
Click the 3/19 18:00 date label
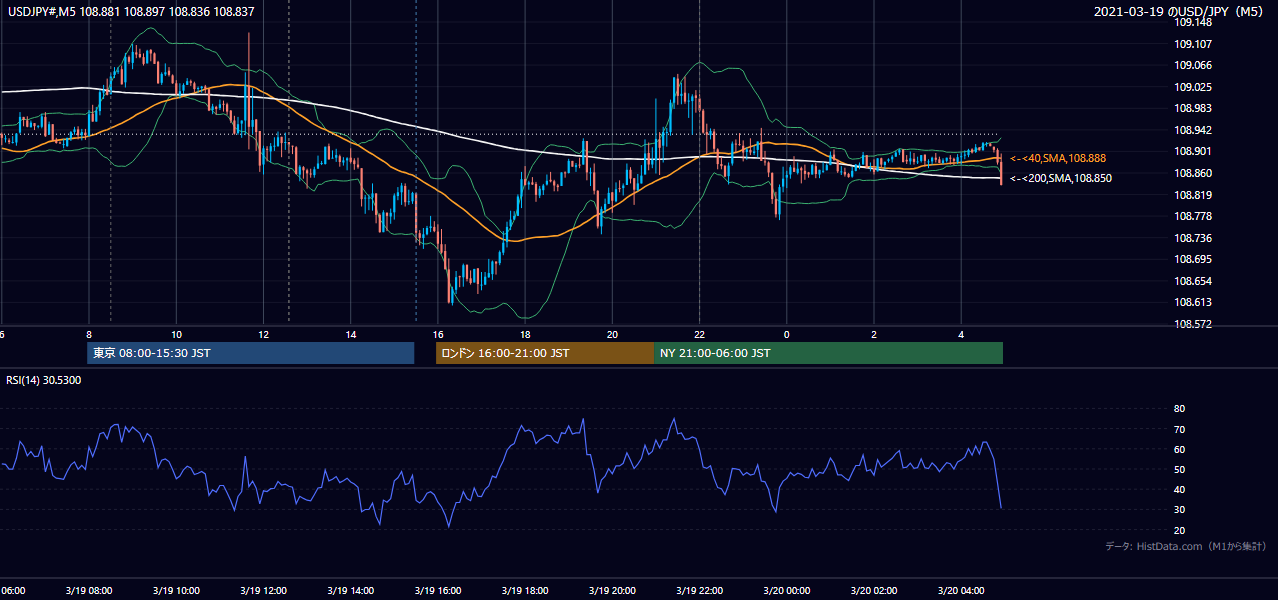click(x=525, y=591)
